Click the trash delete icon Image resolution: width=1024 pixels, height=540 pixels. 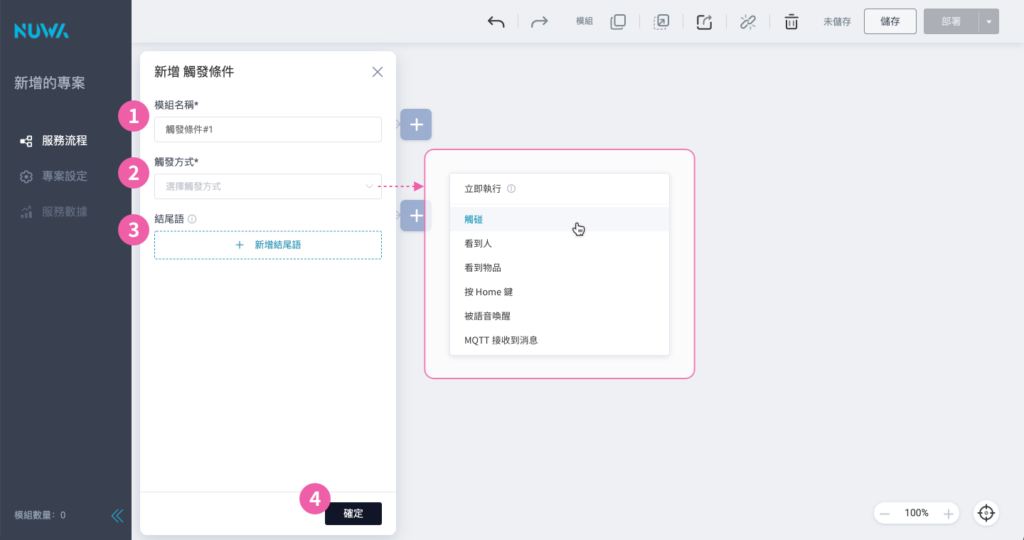tap(791, 22)
